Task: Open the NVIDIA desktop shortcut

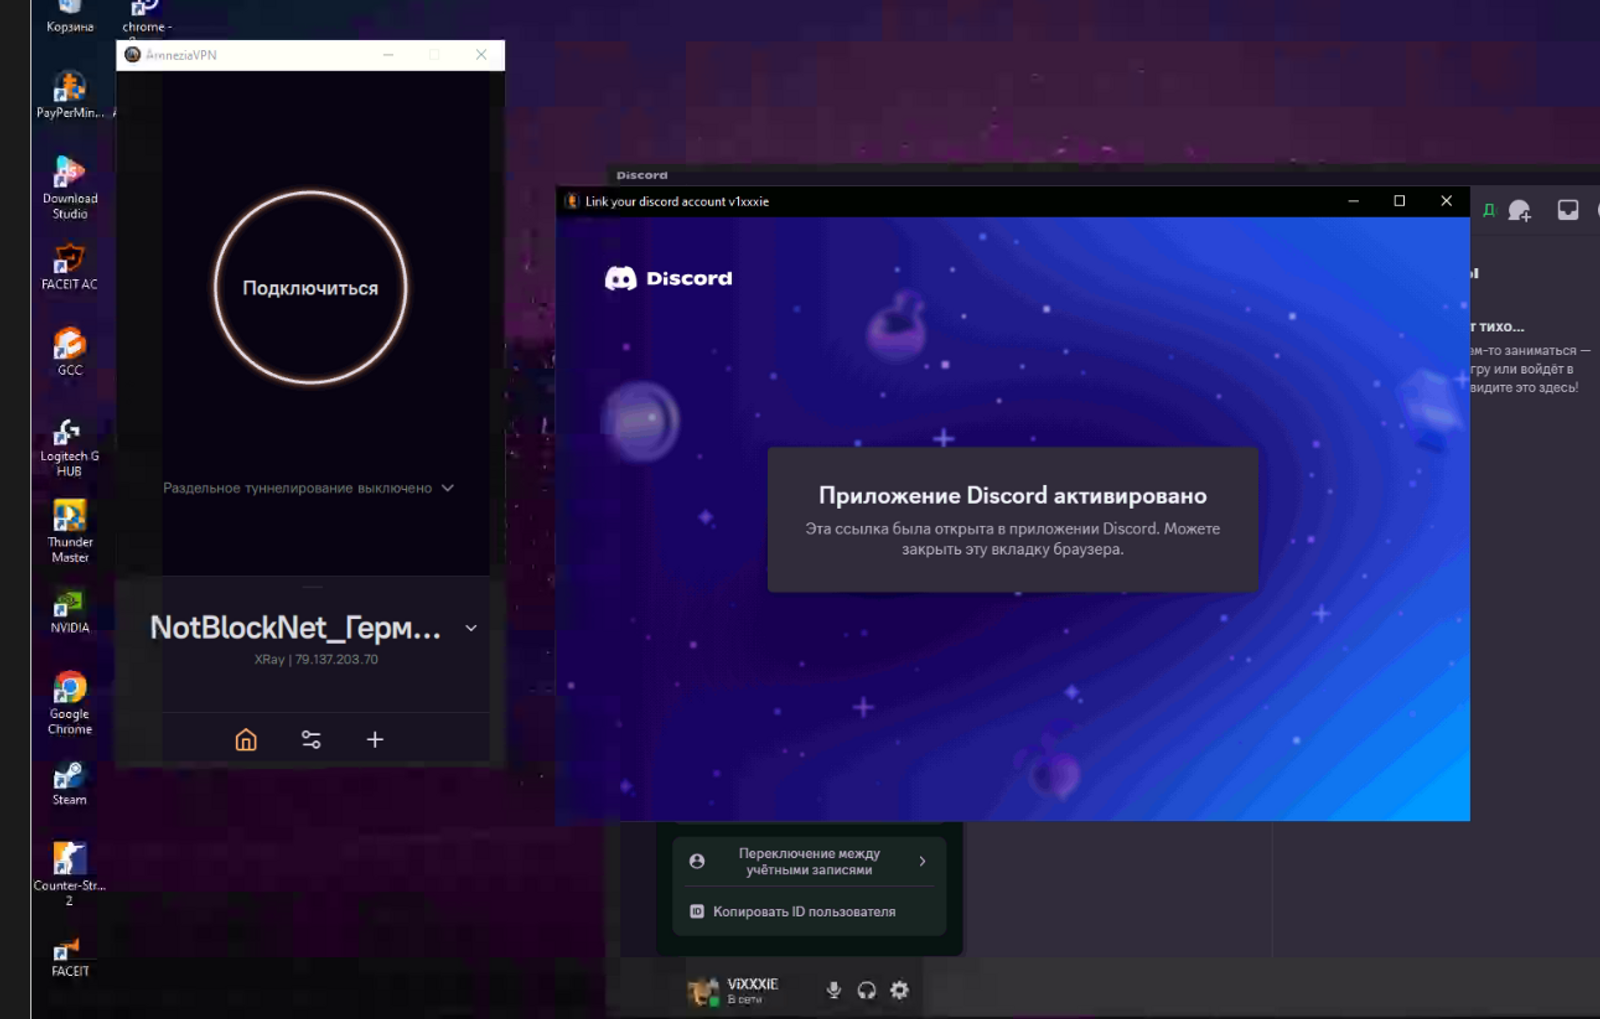Action: point(70,611)
